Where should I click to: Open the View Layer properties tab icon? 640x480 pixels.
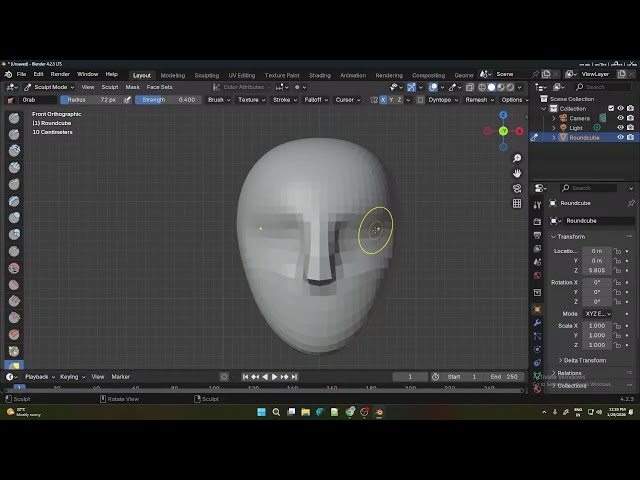pyautogui.click(x=537, y=249)
